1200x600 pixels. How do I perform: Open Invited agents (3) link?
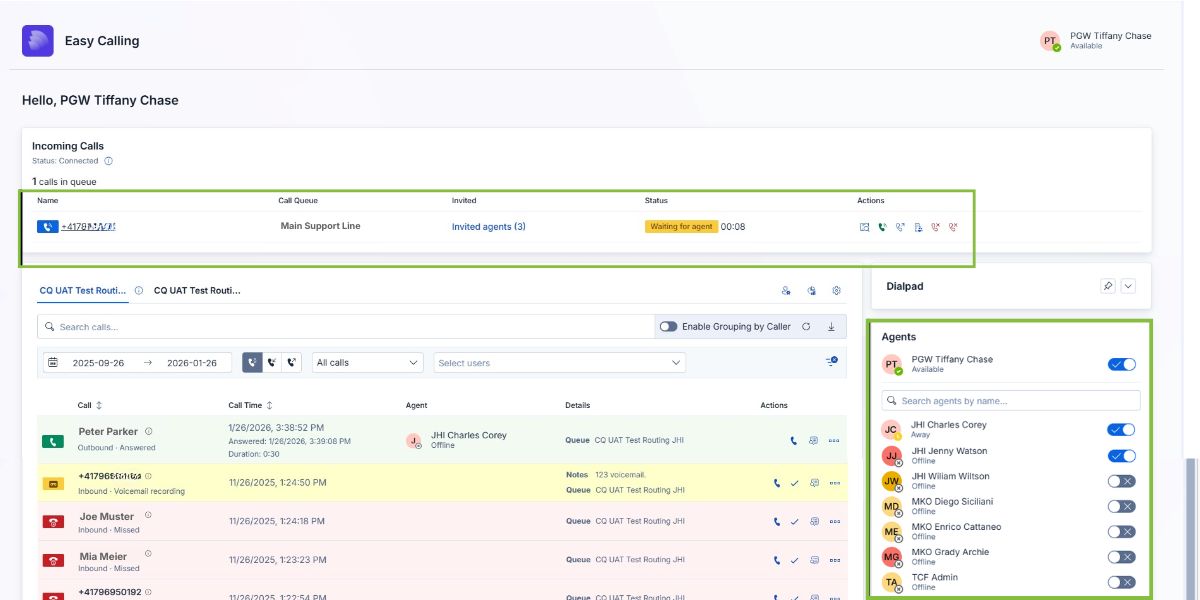coord(489,227)
